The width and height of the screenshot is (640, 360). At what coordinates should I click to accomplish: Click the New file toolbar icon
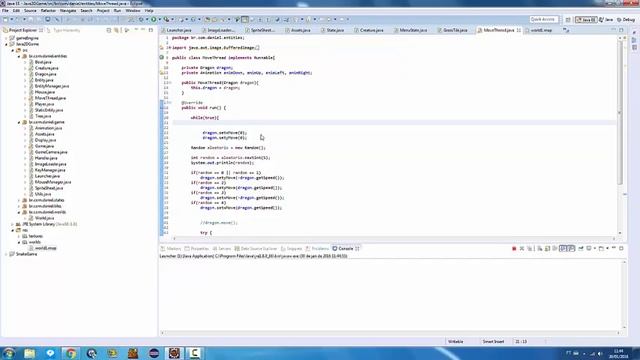(5, 19)
